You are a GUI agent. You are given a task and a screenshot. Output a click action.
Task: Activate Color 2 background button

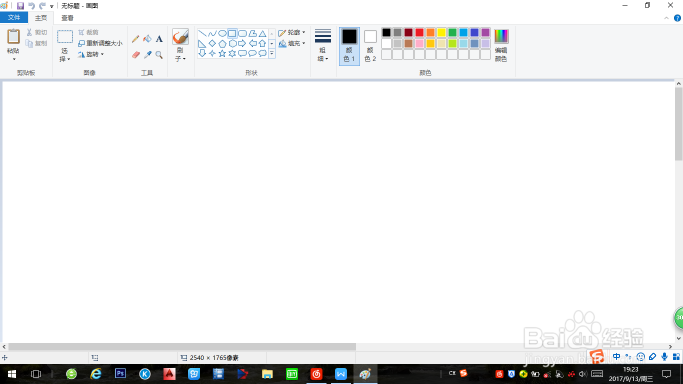tap(370, 46)
